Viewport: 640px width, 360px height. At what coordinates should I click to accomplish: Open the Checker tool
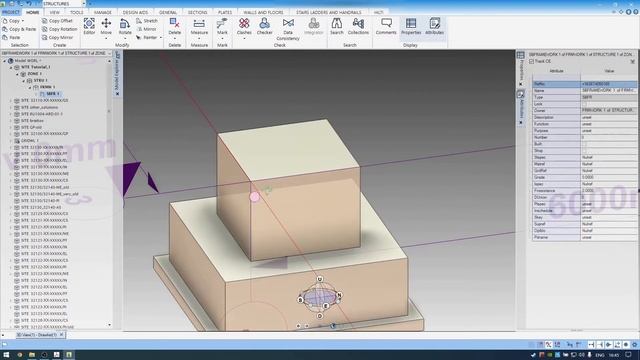(x=264, y=27)
